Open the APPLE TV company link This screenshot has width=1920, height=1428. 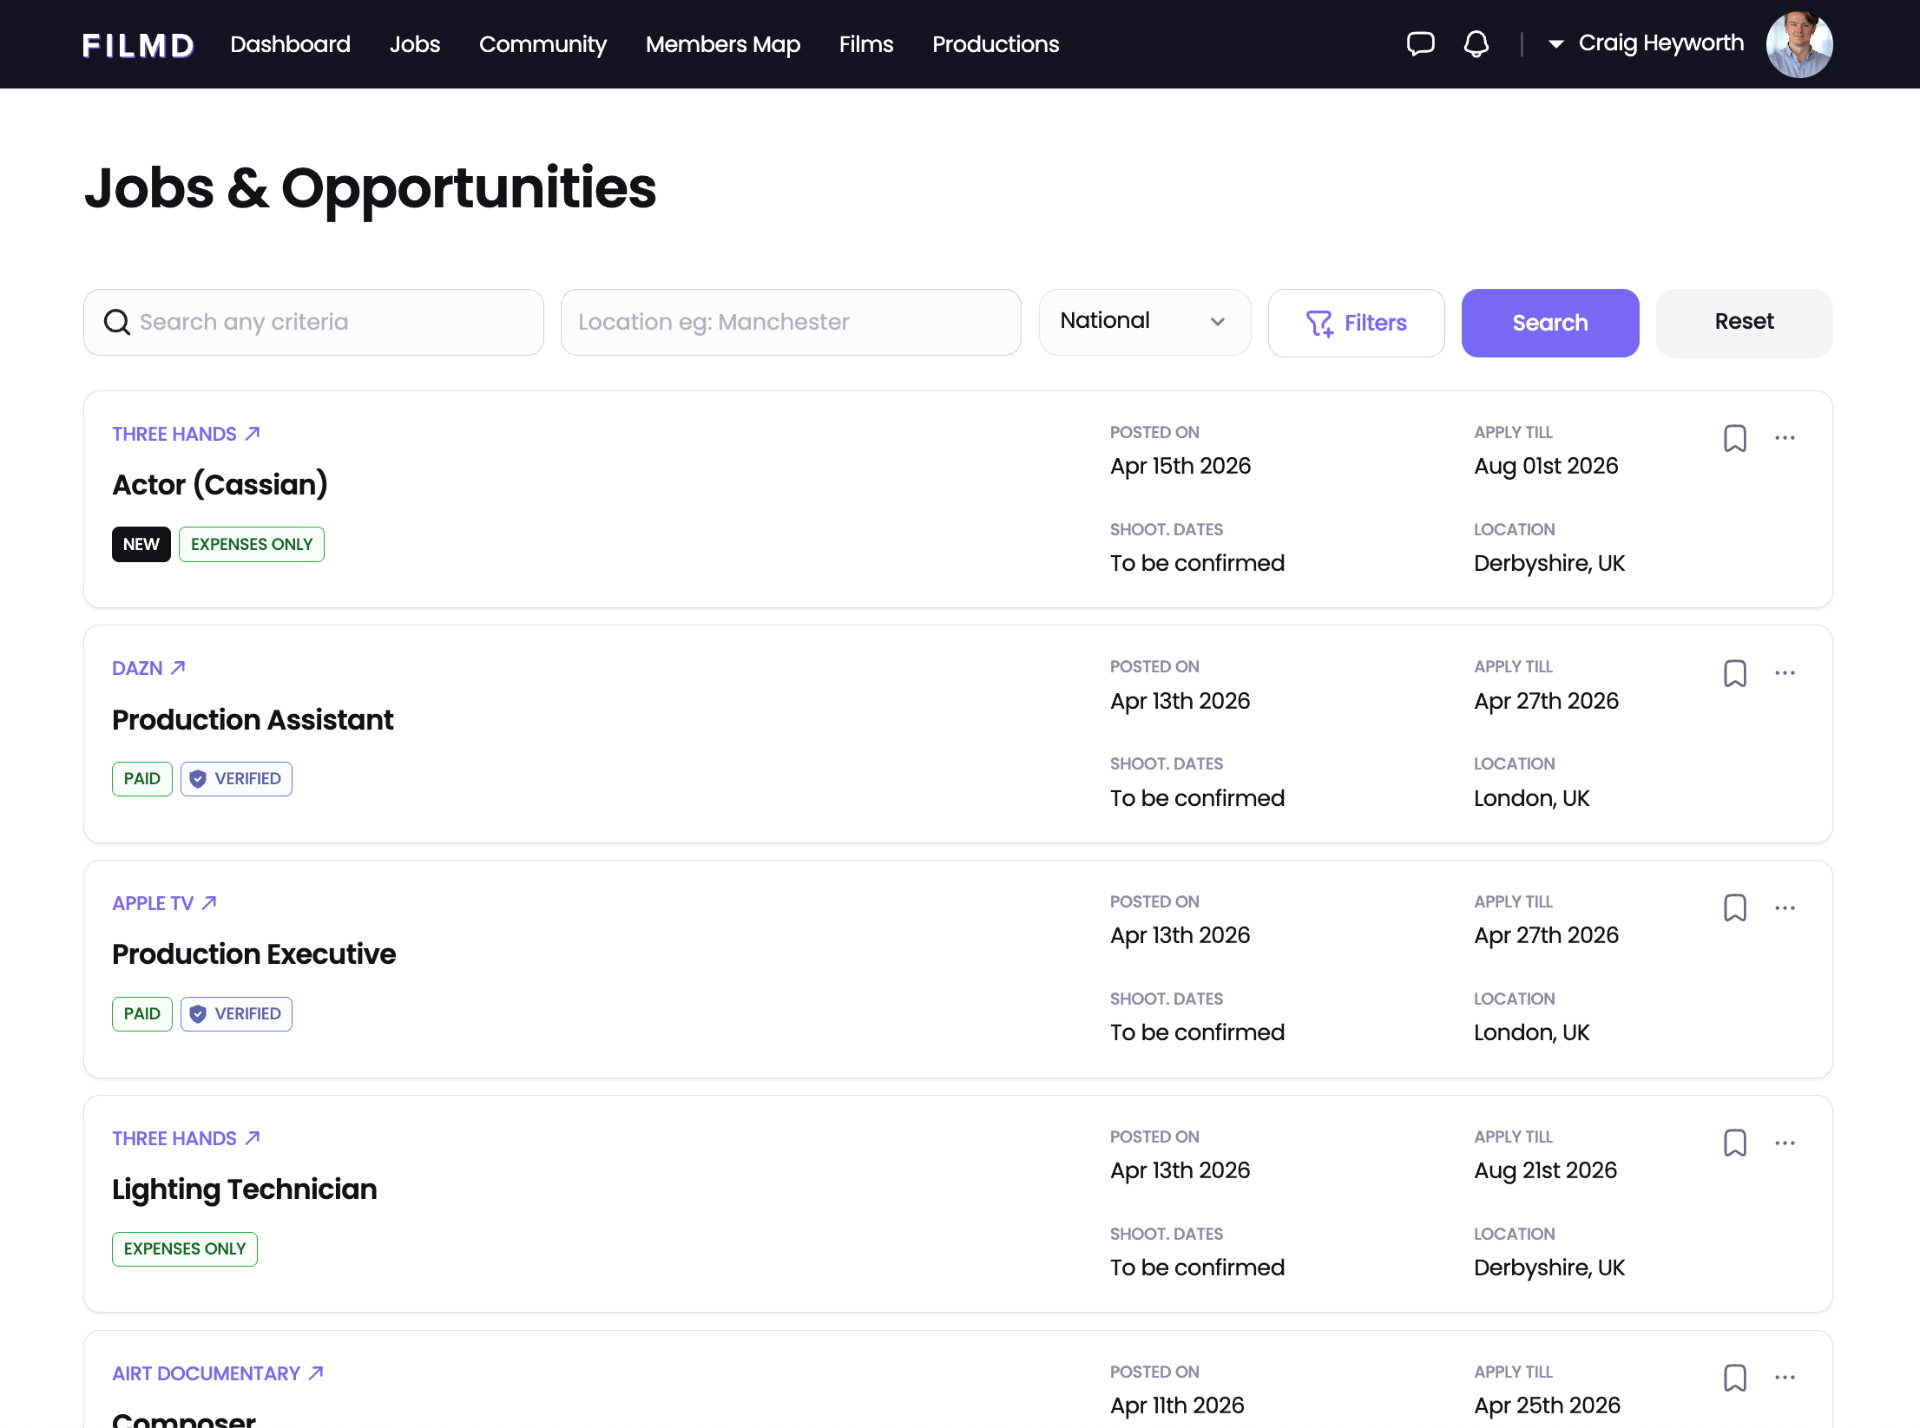(164, 903)
